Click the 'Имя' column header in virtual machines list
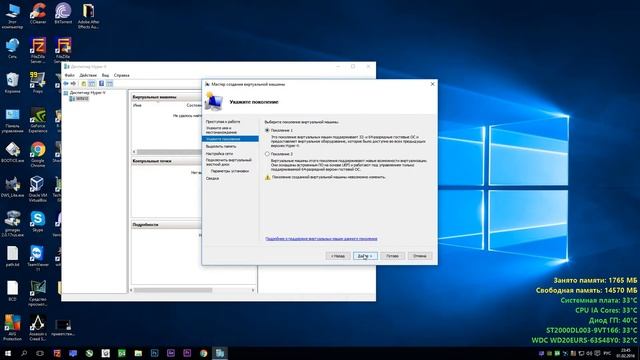 137,105
